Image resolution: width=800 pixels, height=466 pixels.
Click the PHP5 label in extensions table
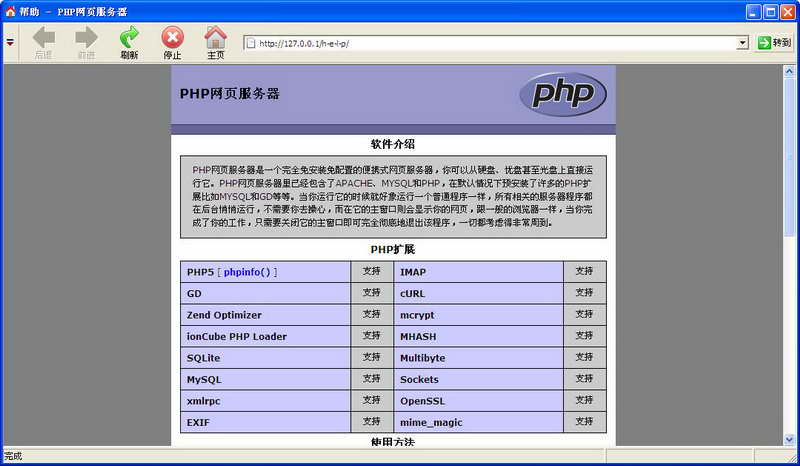click(200, 272)
